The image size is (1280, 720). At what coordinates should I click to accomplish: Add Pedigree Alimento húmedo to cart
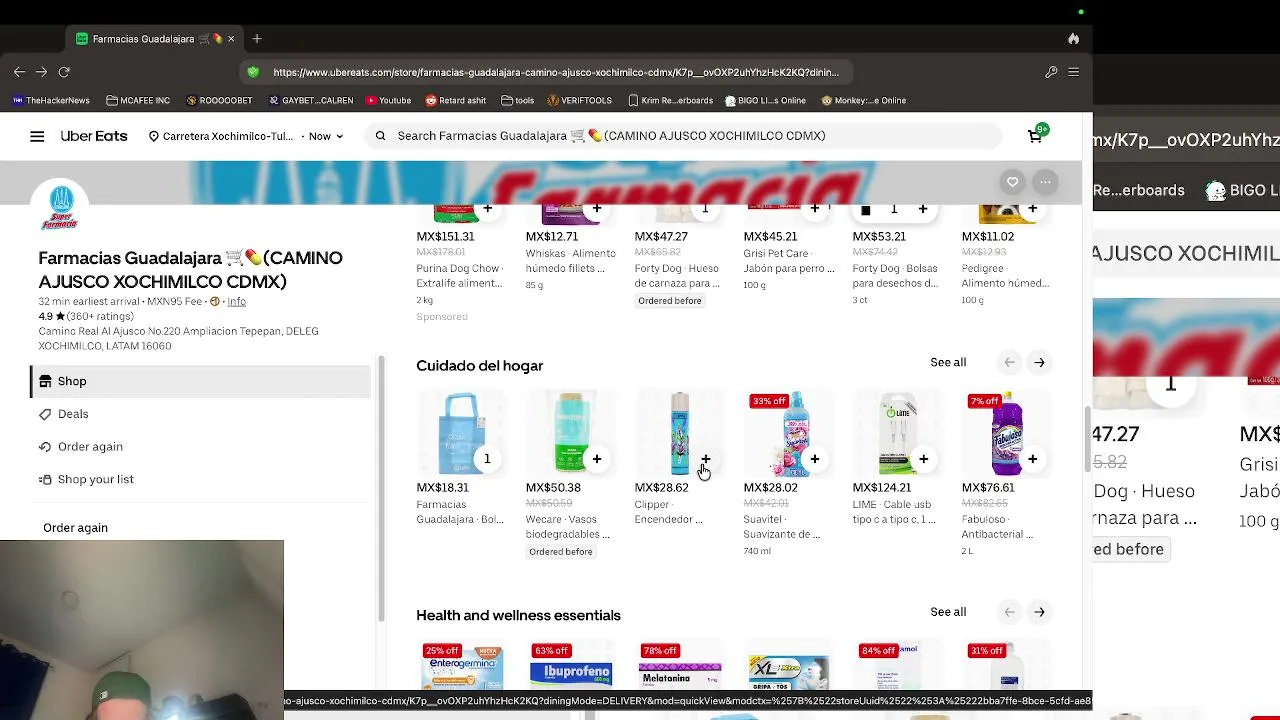1032,210
